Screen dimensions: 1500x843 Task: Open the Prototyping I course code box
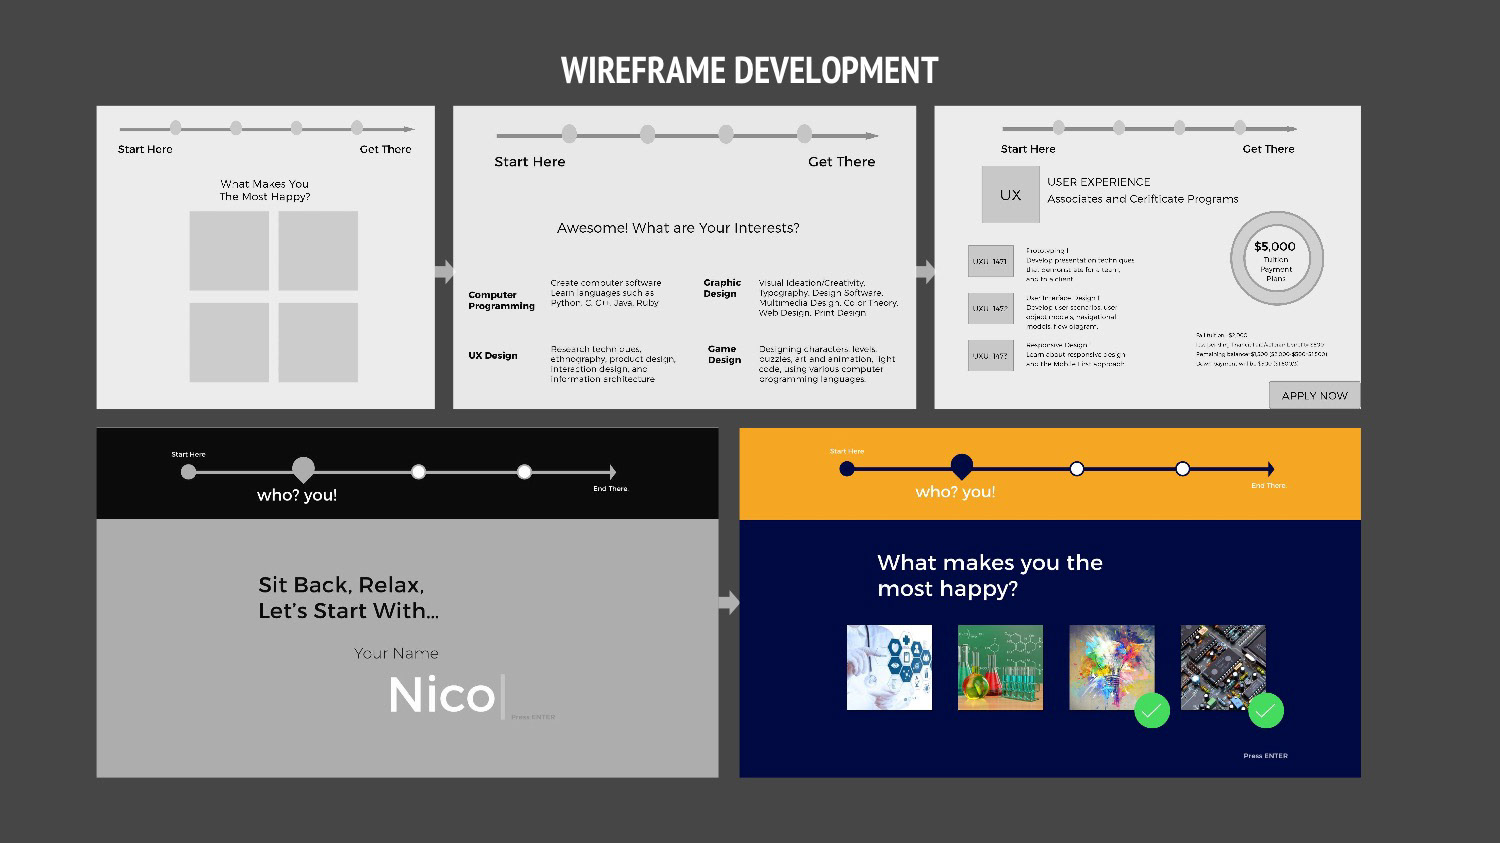coord(990,261)
